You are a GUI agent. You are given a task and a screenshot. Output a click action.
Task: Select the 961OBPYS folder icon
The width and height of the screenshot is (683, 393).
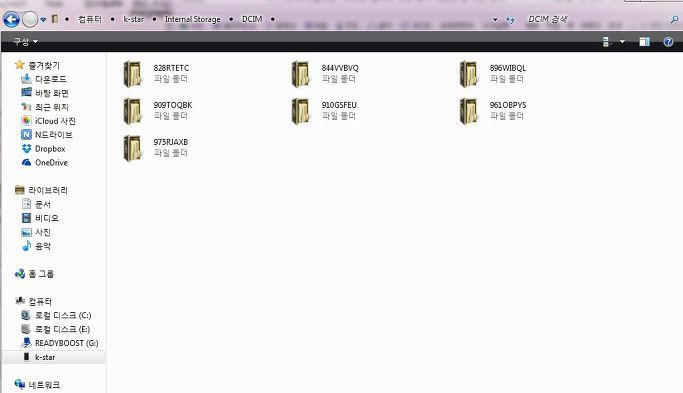pos(469,111)
